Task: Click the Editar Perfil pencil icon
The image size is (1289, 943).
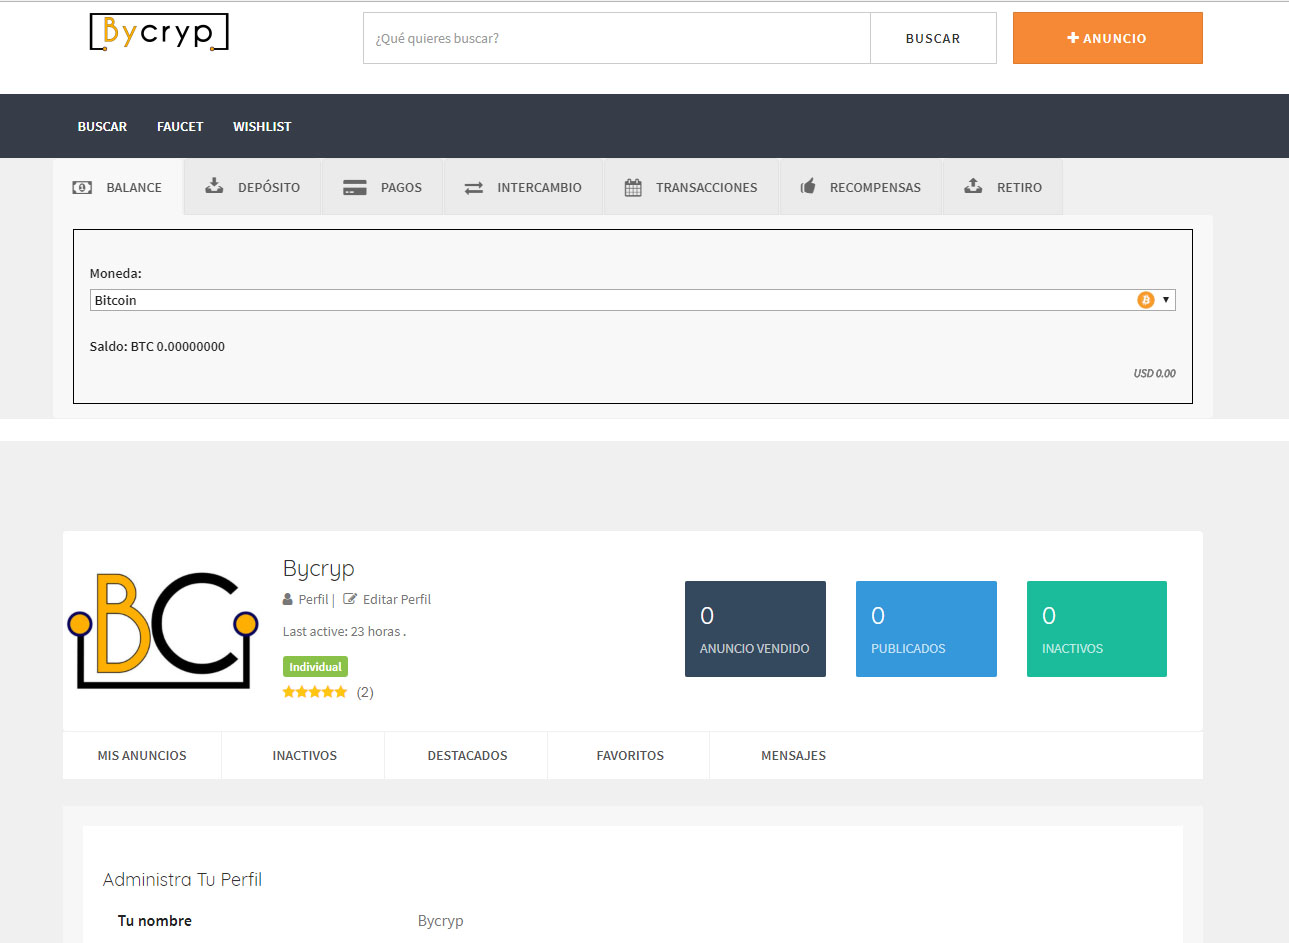Action: tap(350, 599)
